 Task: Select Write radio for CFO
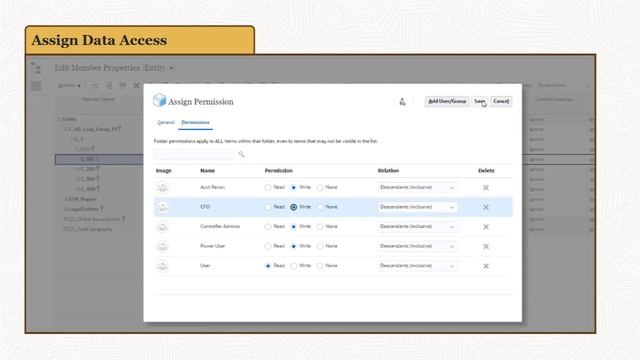293,207
